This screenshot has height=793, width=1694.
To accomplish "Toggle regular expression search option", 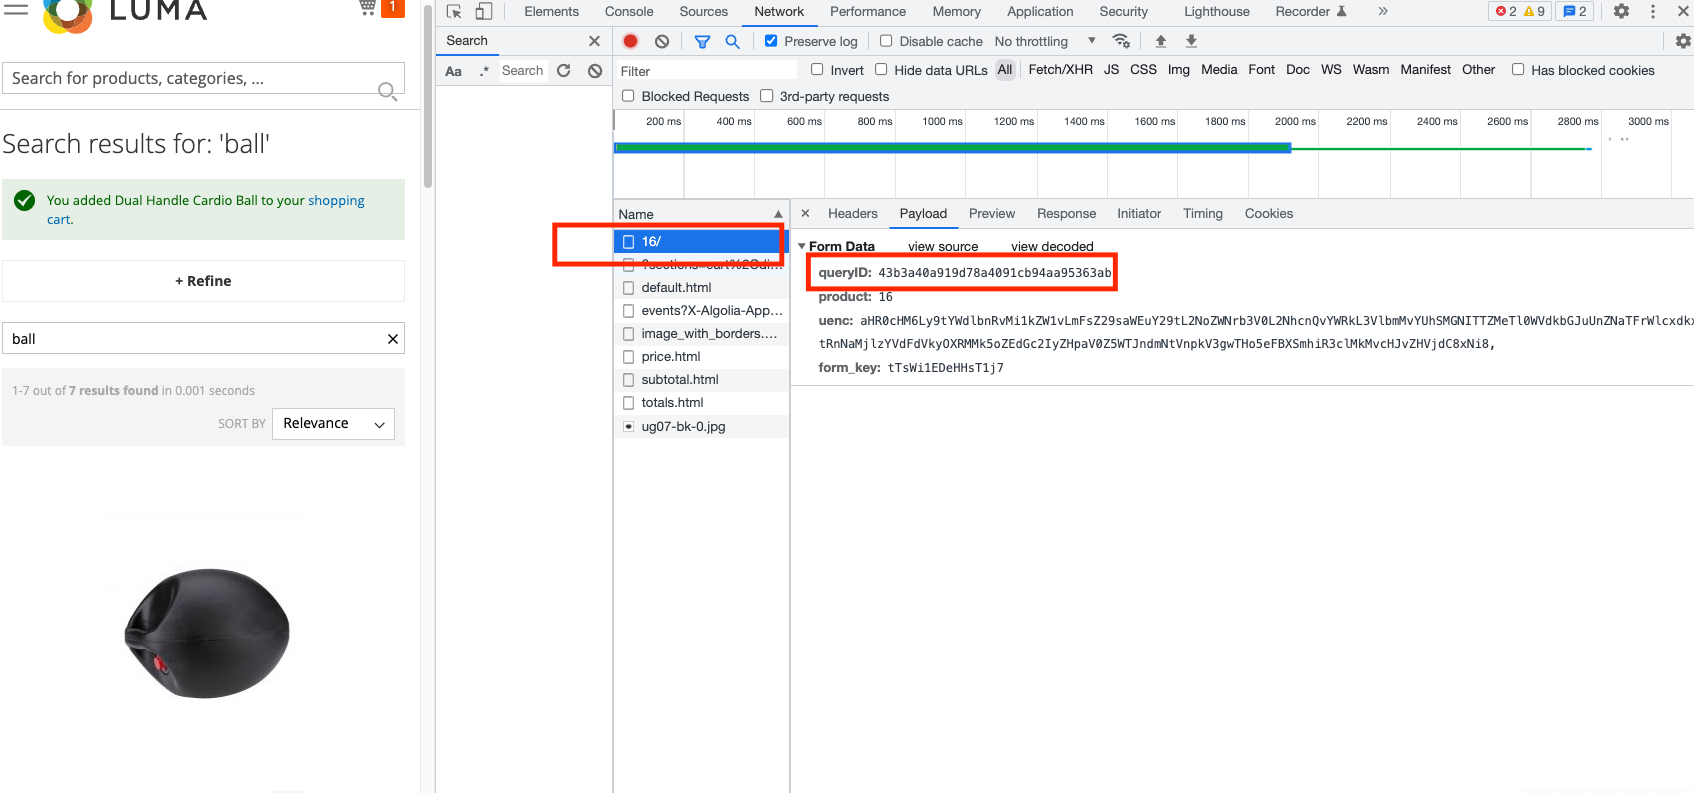I will coord(484,71).
